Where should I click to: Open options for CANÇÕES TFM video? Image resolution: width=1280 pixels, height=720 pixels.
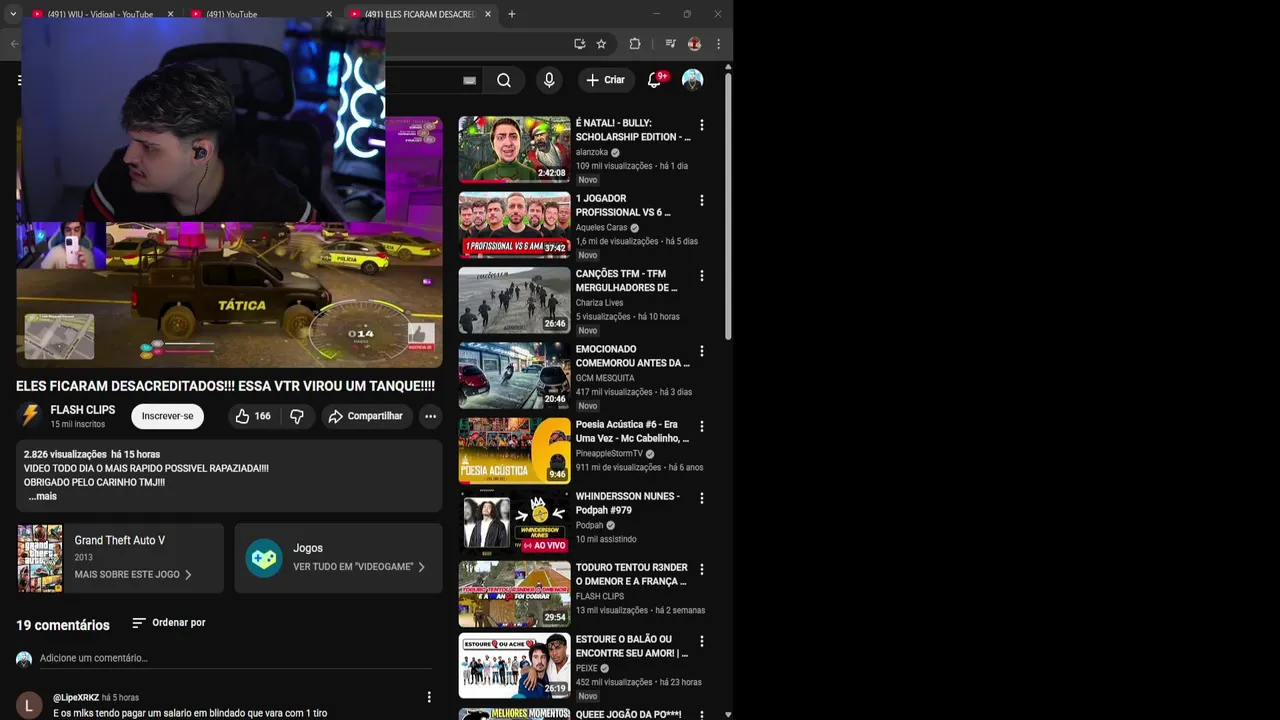[701, 275]
